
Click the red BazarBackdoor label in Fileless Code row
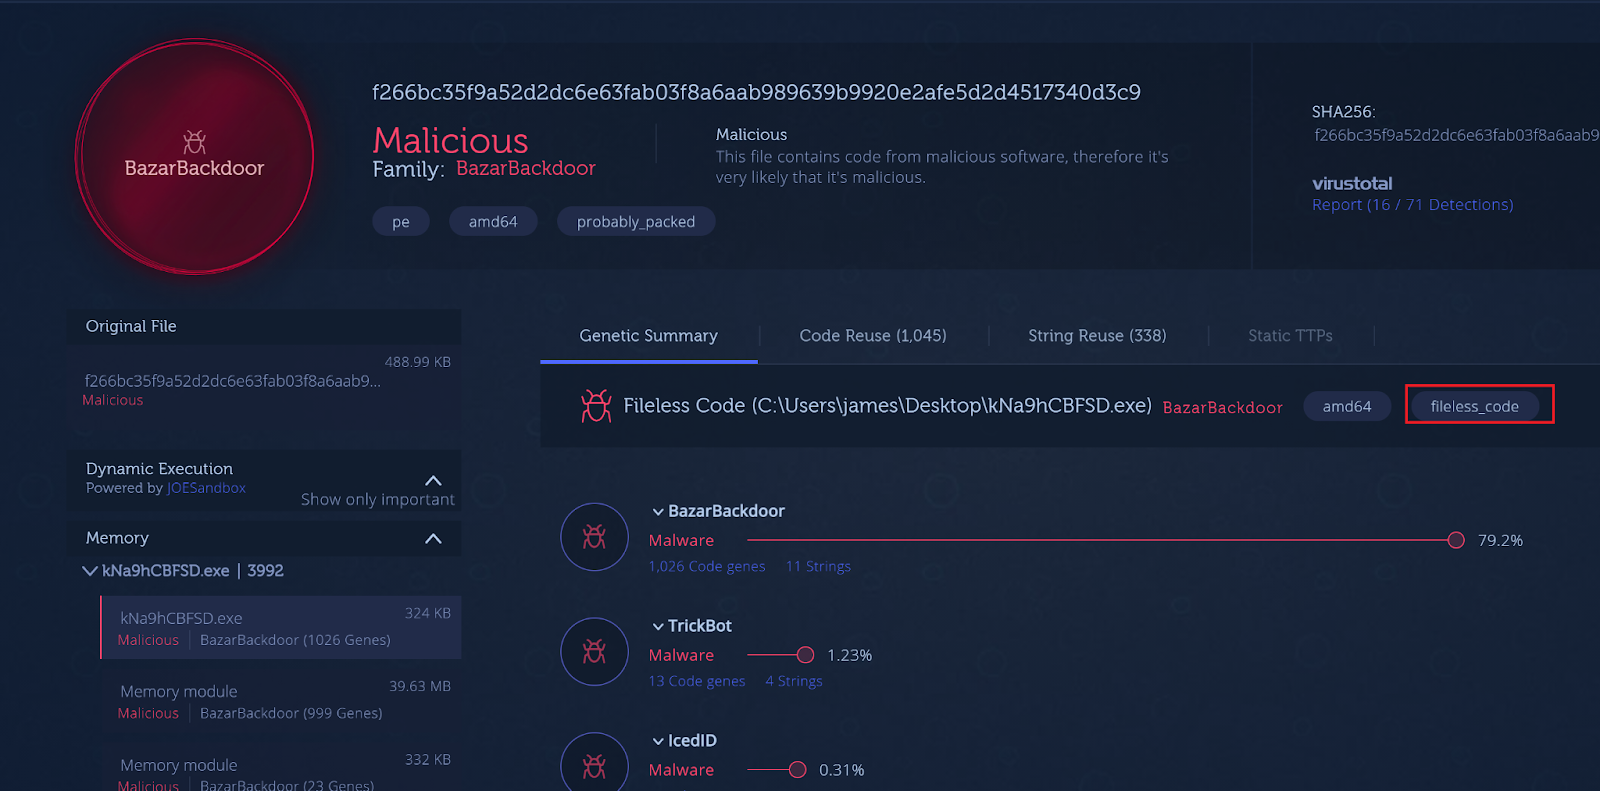(x=1222, y=407)
